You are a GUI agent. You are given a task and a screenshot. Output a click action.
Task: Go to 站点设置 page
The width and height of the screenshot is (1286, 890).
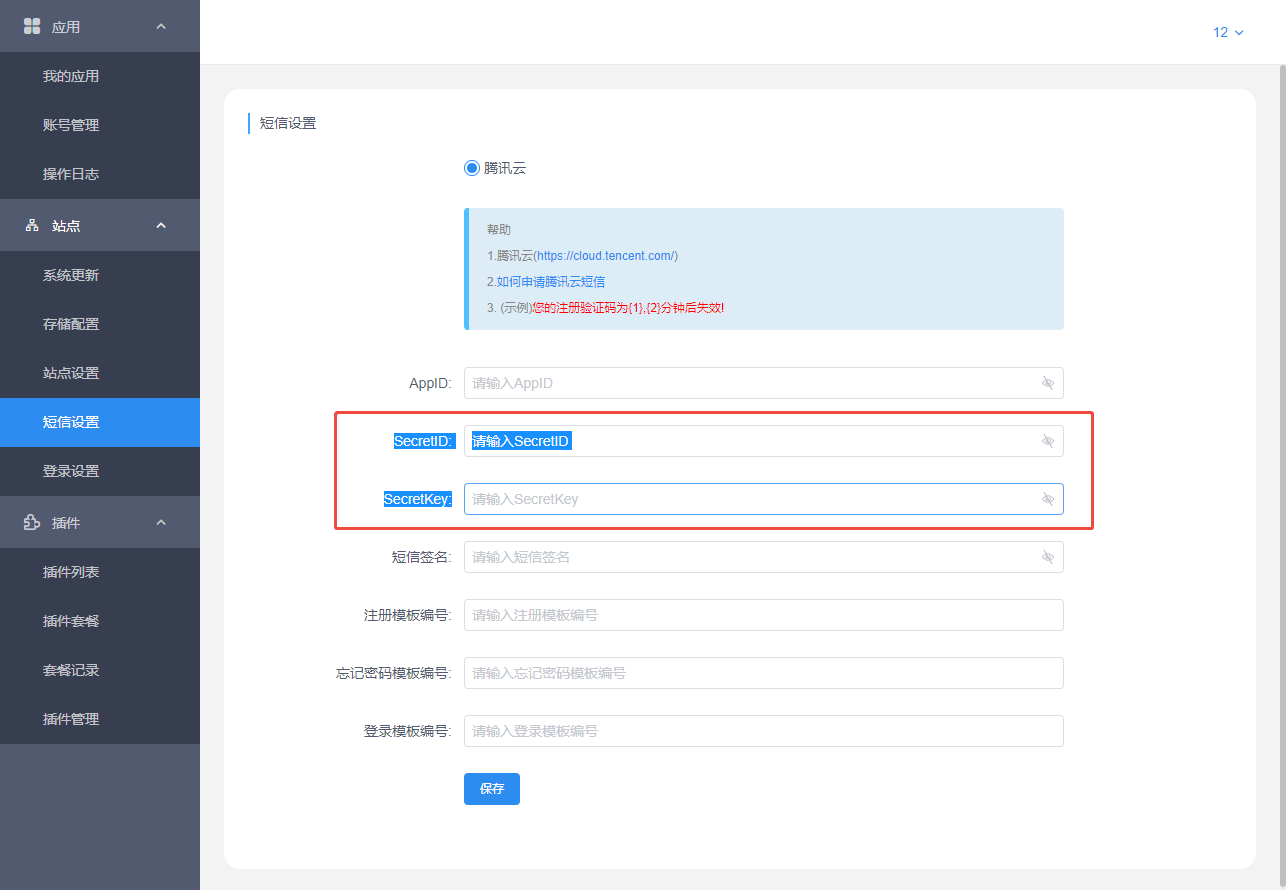click(x=100, y=373)
